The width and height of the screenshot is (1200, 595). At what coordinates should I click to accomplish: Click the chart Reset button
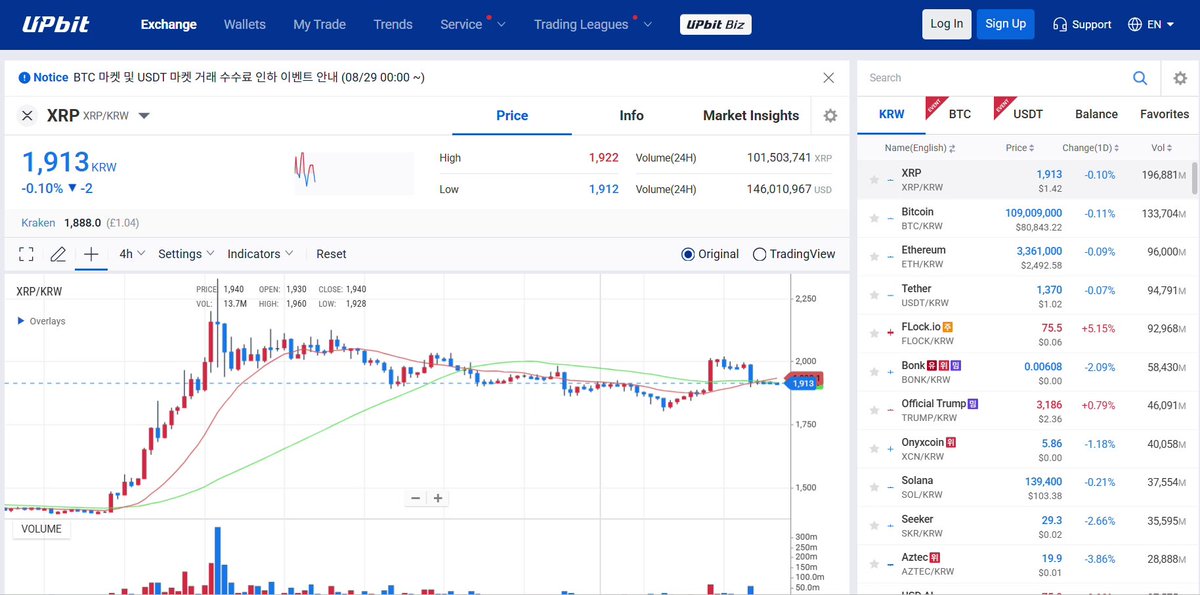[x=331, y=254]
